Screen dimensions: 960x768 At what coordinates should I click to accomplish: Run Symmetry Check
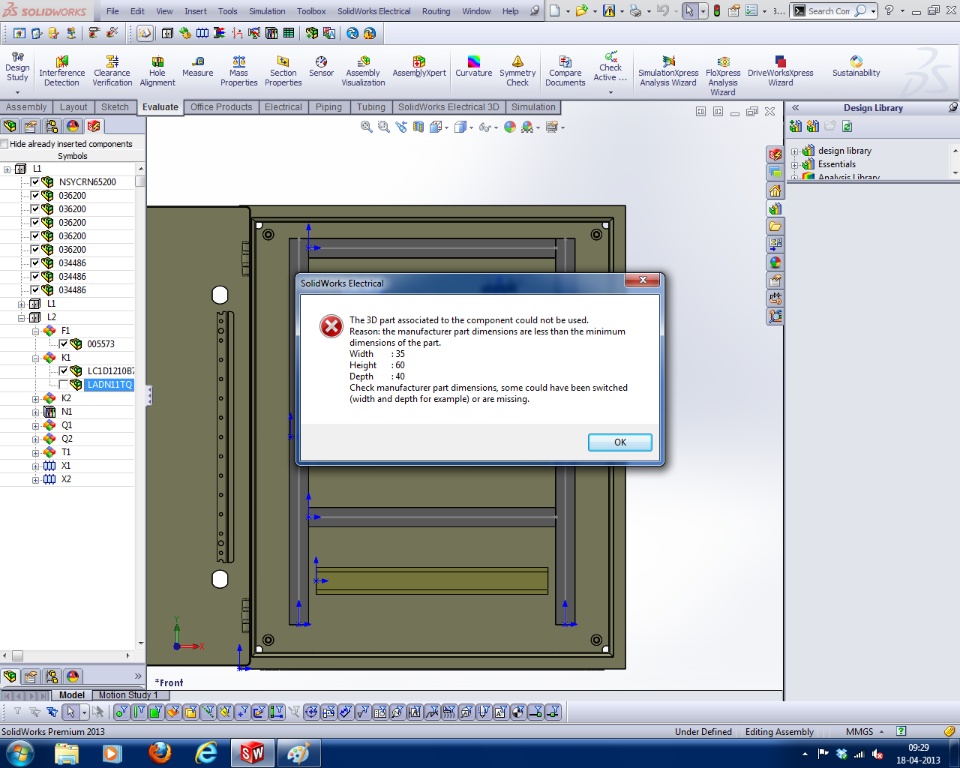tap(517, 71)
